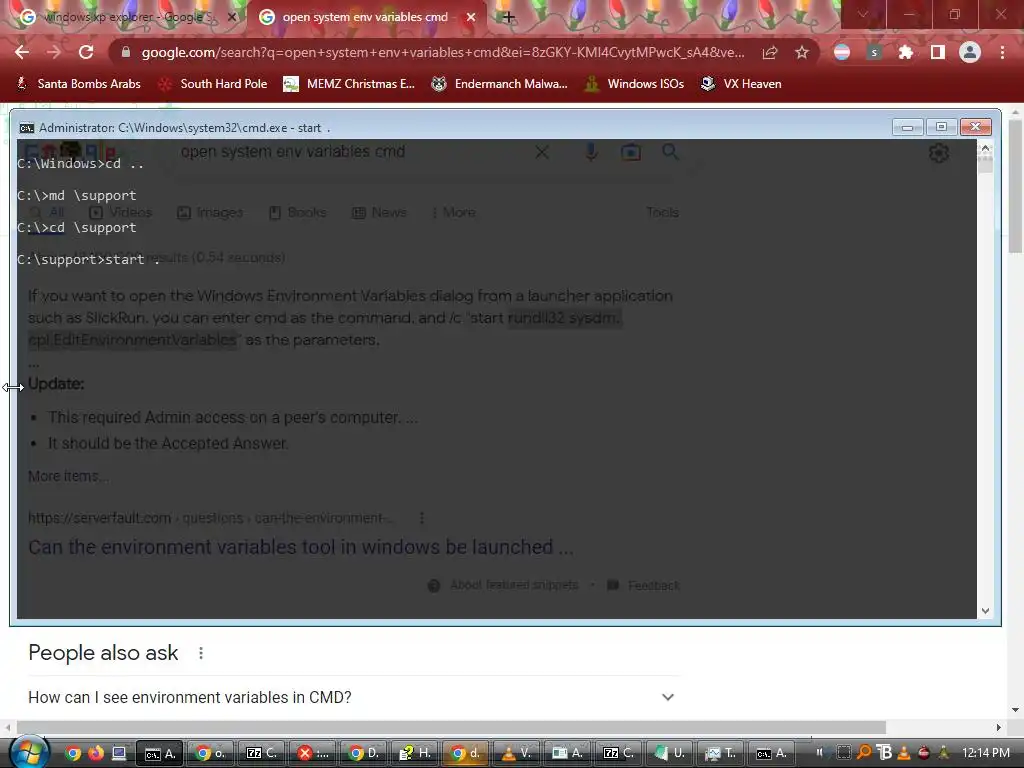Click the horizontal scrollbar right arrow
This screenshot has height=768, width=1024.
pos(999,728)
